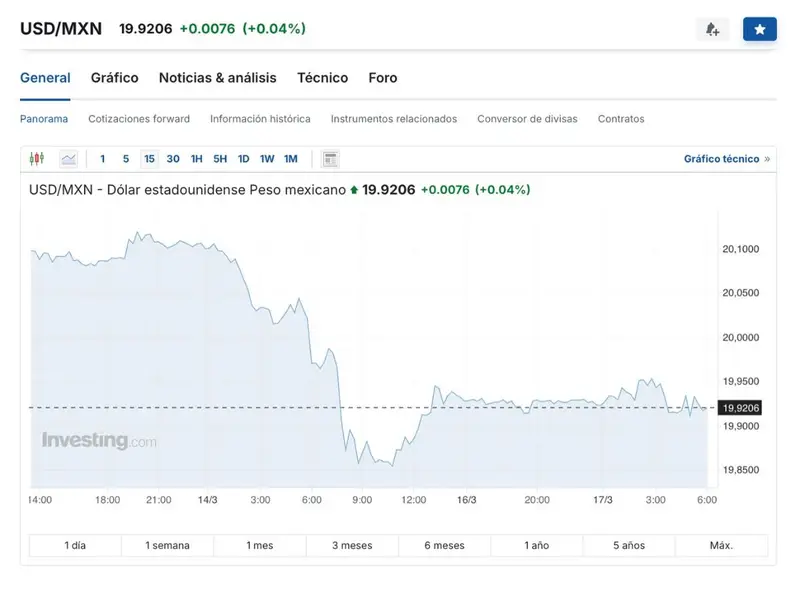The width and height of the screenshot is (800, 600).
Task: Select the candlestick chart style icon
Action: (38, 158)
